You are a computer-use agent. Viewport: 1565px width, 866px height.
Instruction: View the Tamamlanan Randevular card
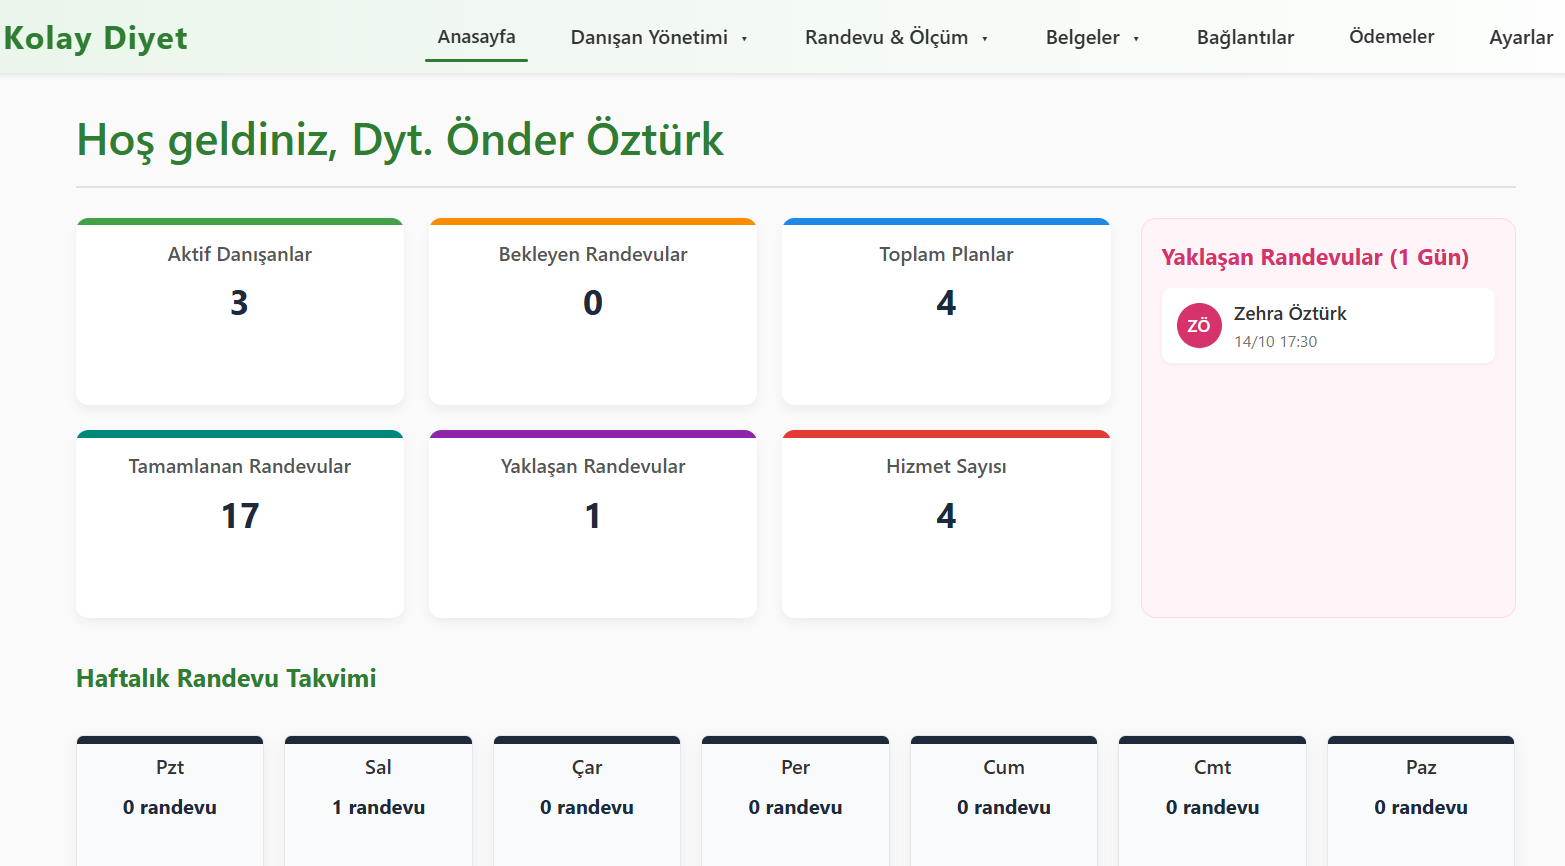[x=240, y=524]
